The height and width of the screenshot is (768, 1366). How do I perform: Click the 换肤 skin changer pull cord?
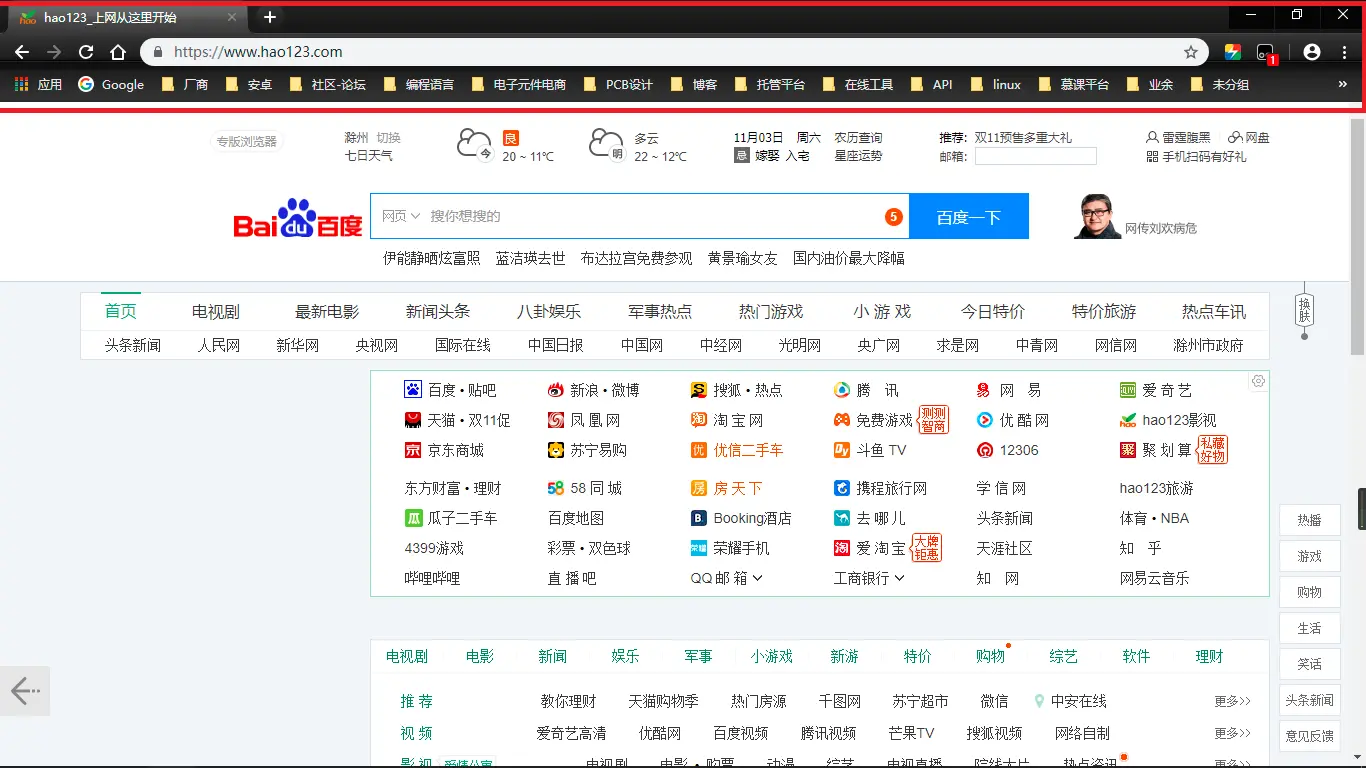coord(1304,310)
